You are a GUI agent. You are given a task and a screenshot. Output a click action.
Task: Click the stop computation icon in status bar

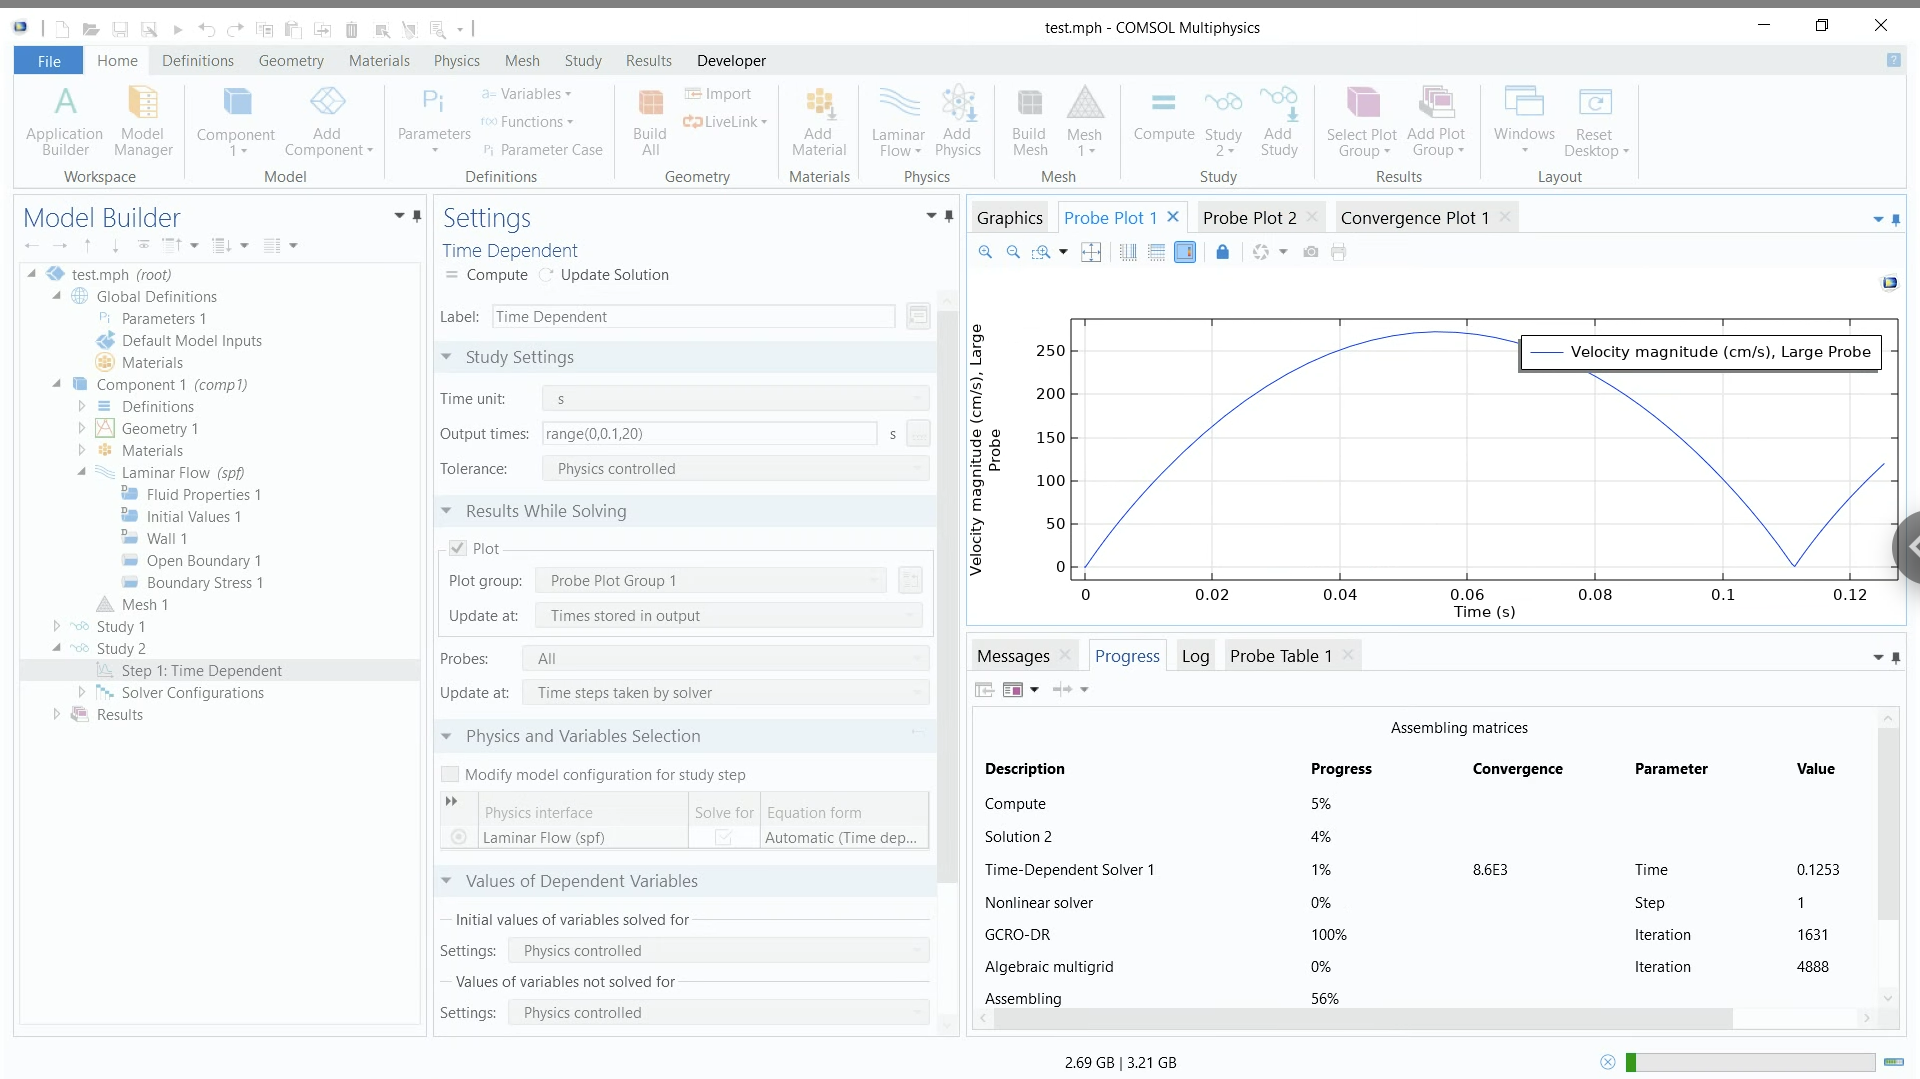(x=1607, y=1062)
